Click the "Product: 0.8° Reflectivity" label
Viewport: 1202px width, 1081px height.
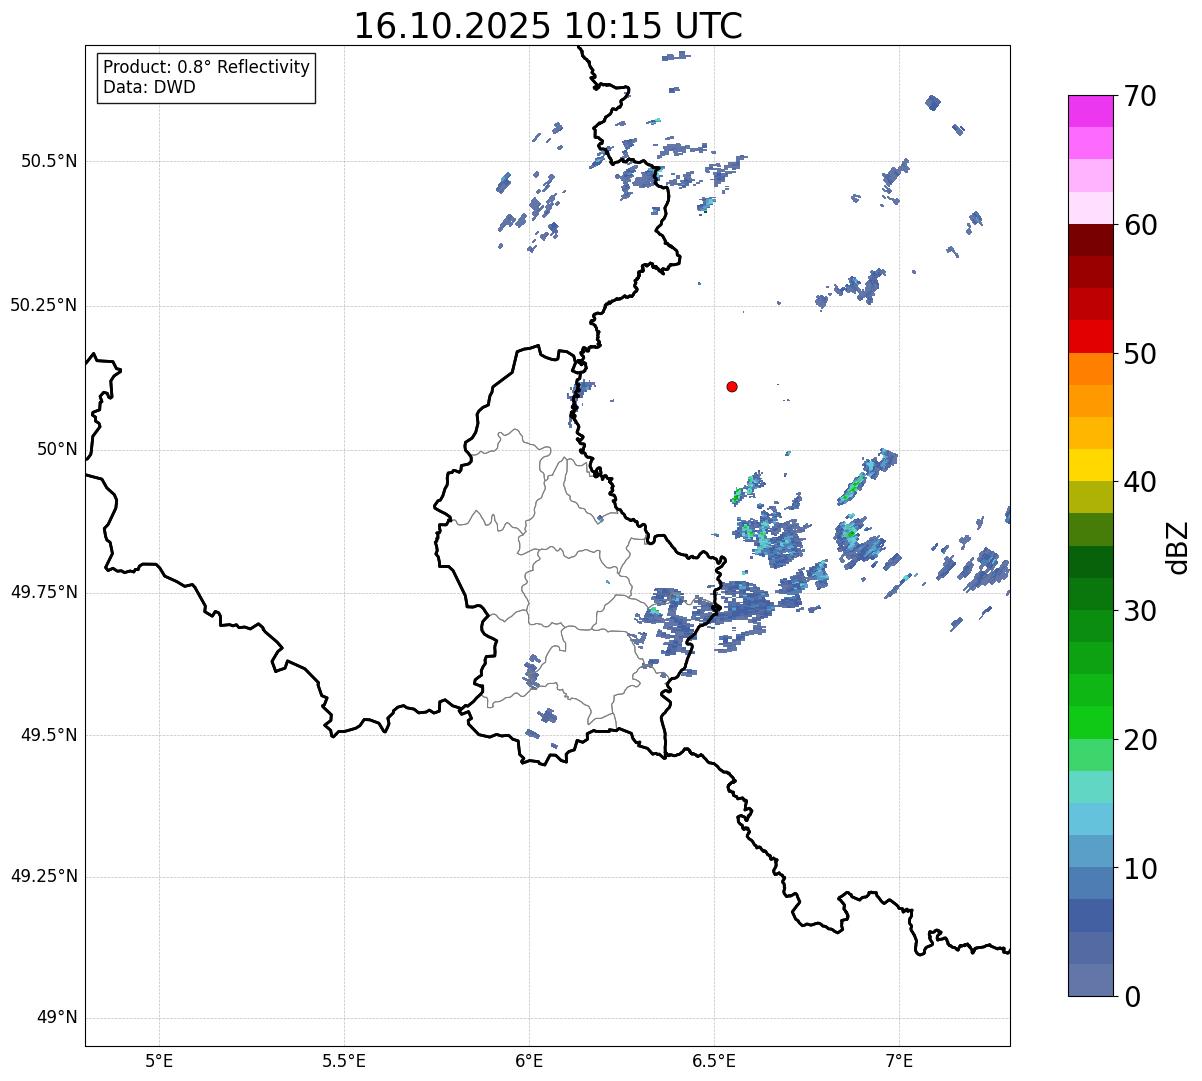207,67
